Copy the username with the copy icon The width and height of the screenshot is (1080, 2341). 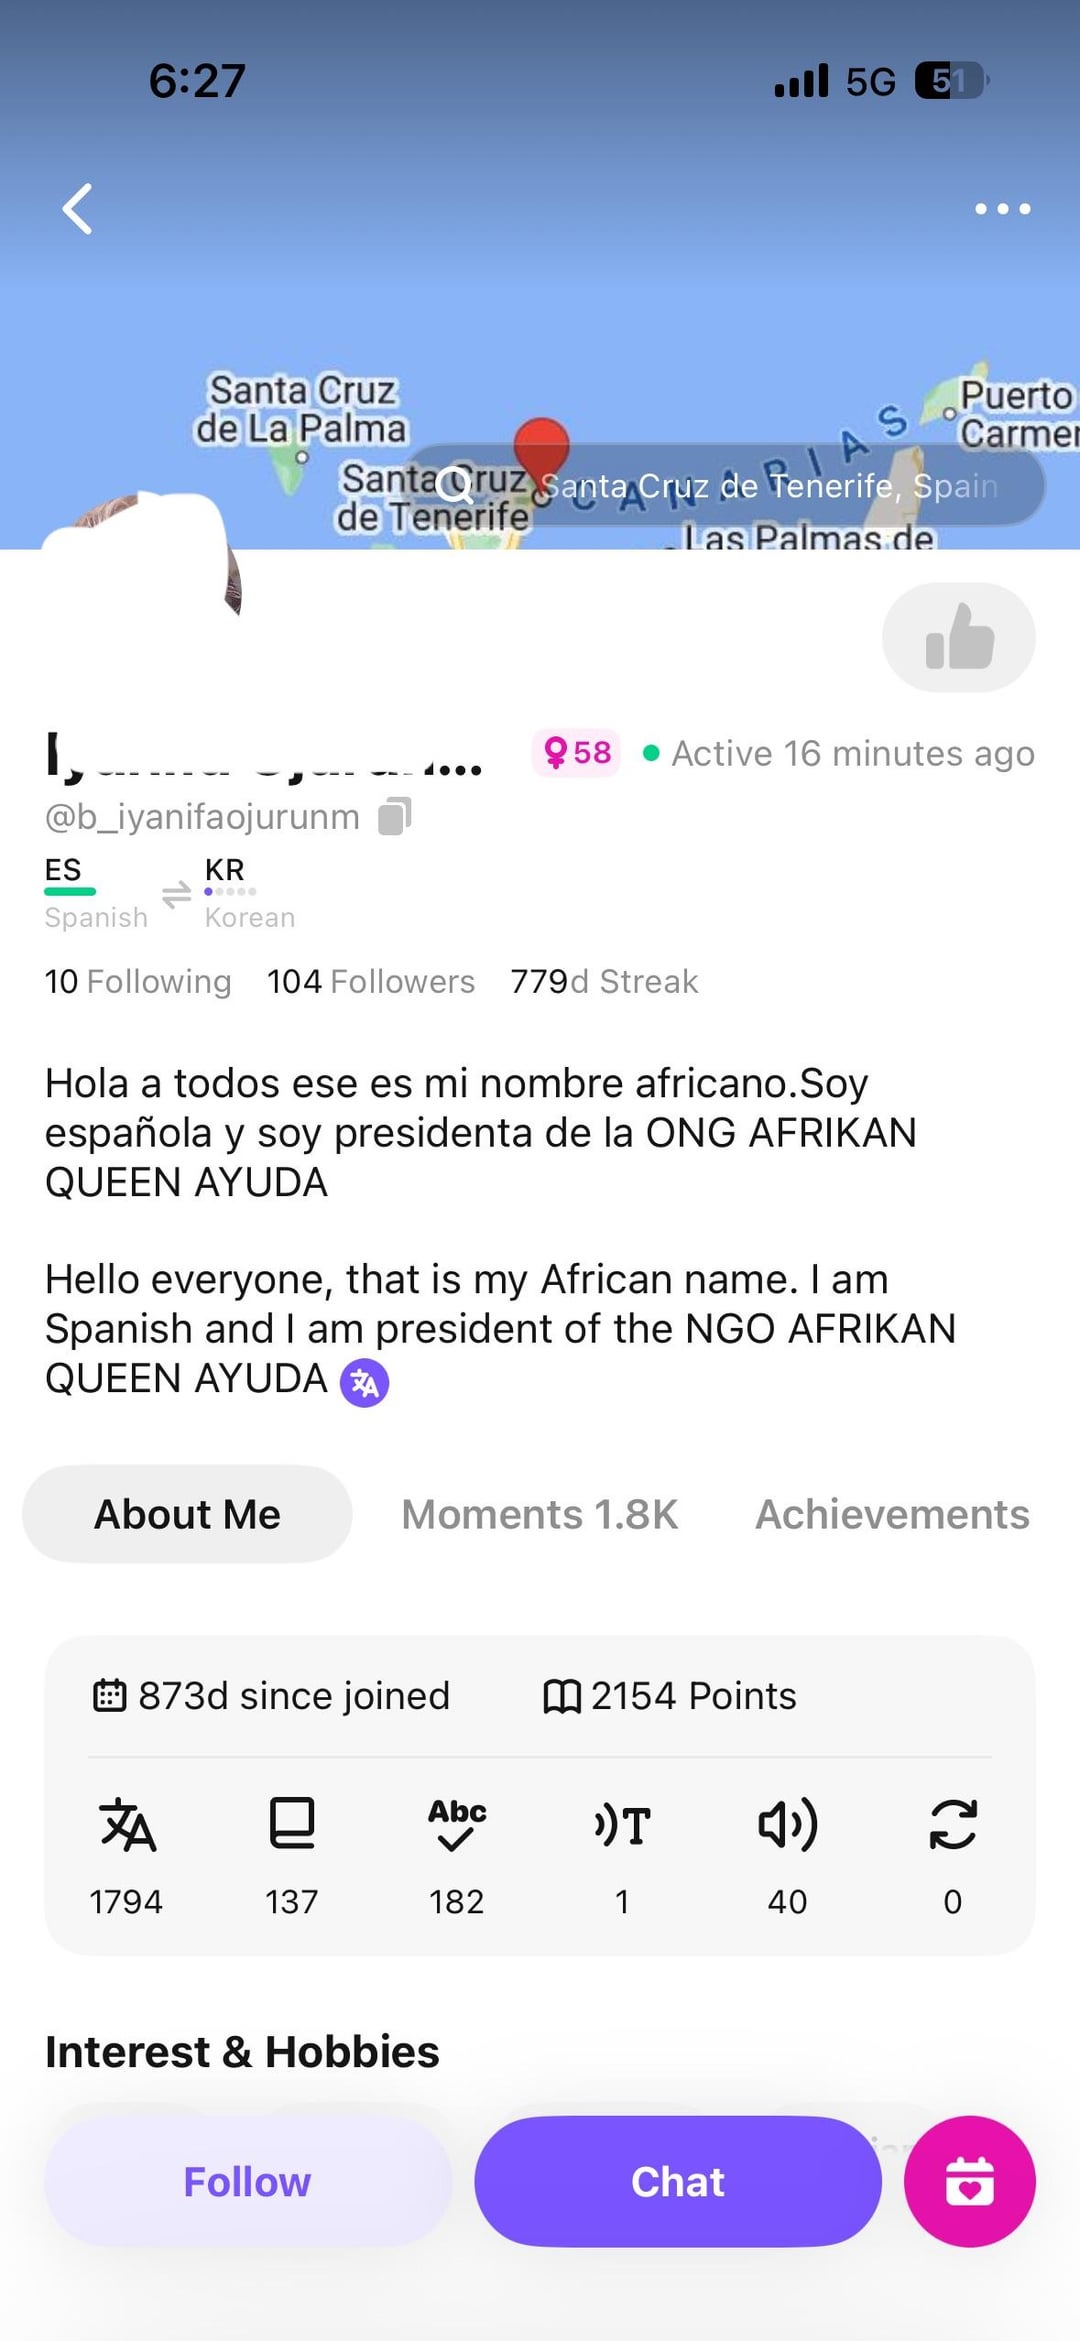click(394, 816)
